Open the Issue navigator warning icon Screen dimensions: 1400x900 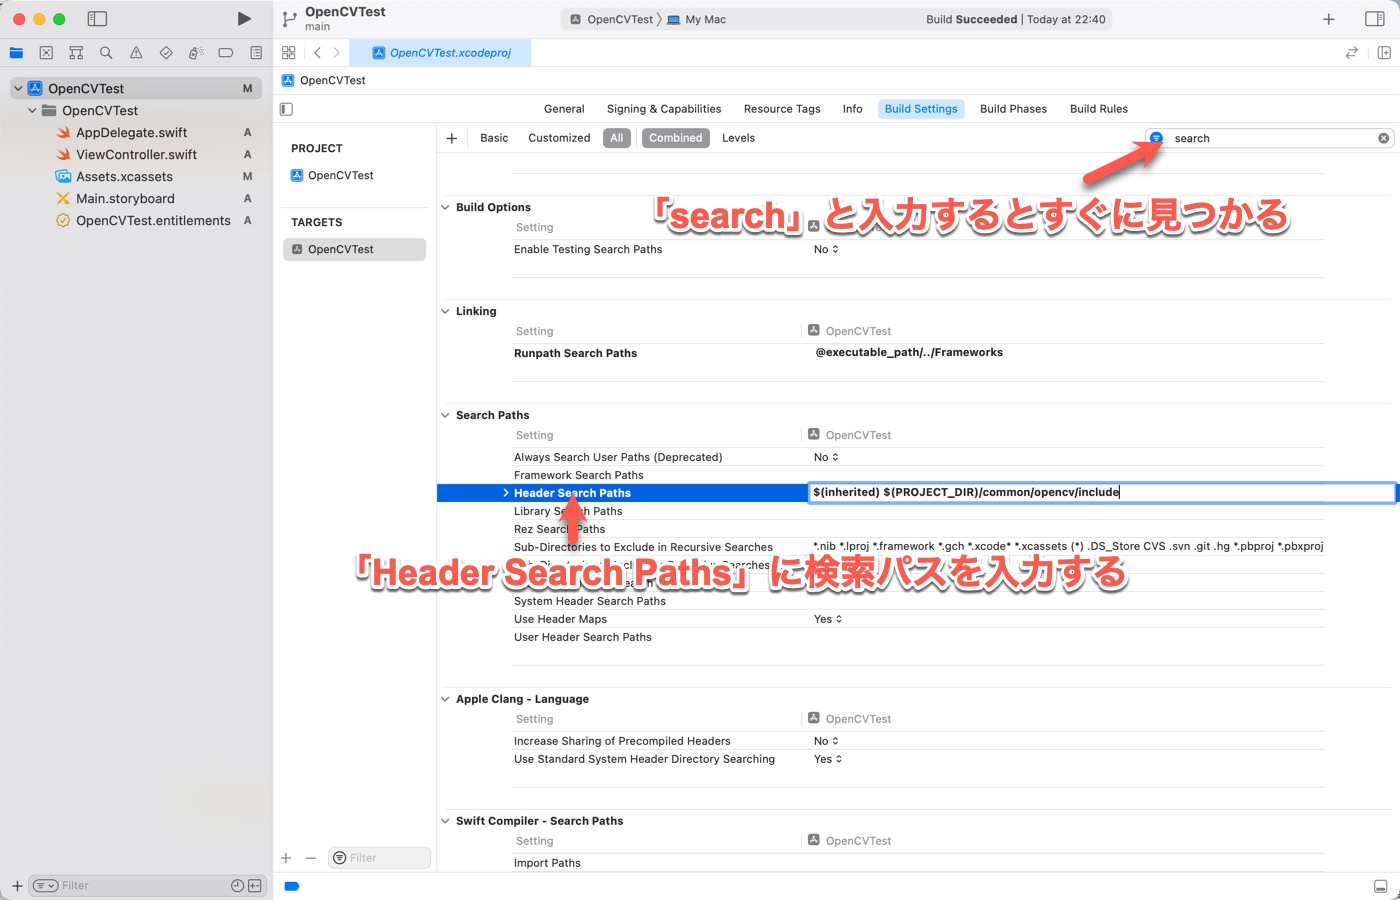point(136,53)
